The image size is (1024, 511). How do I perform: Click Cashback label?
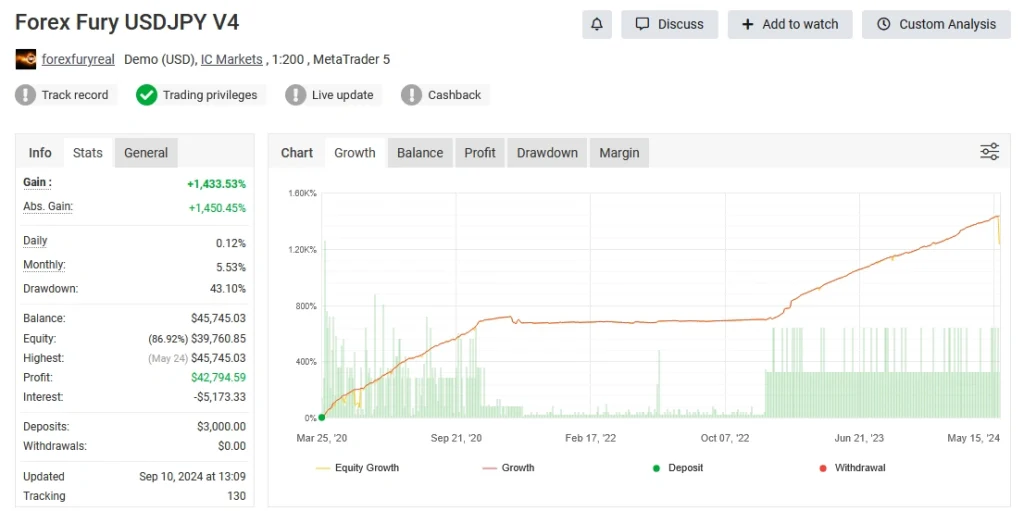point(455,95)
